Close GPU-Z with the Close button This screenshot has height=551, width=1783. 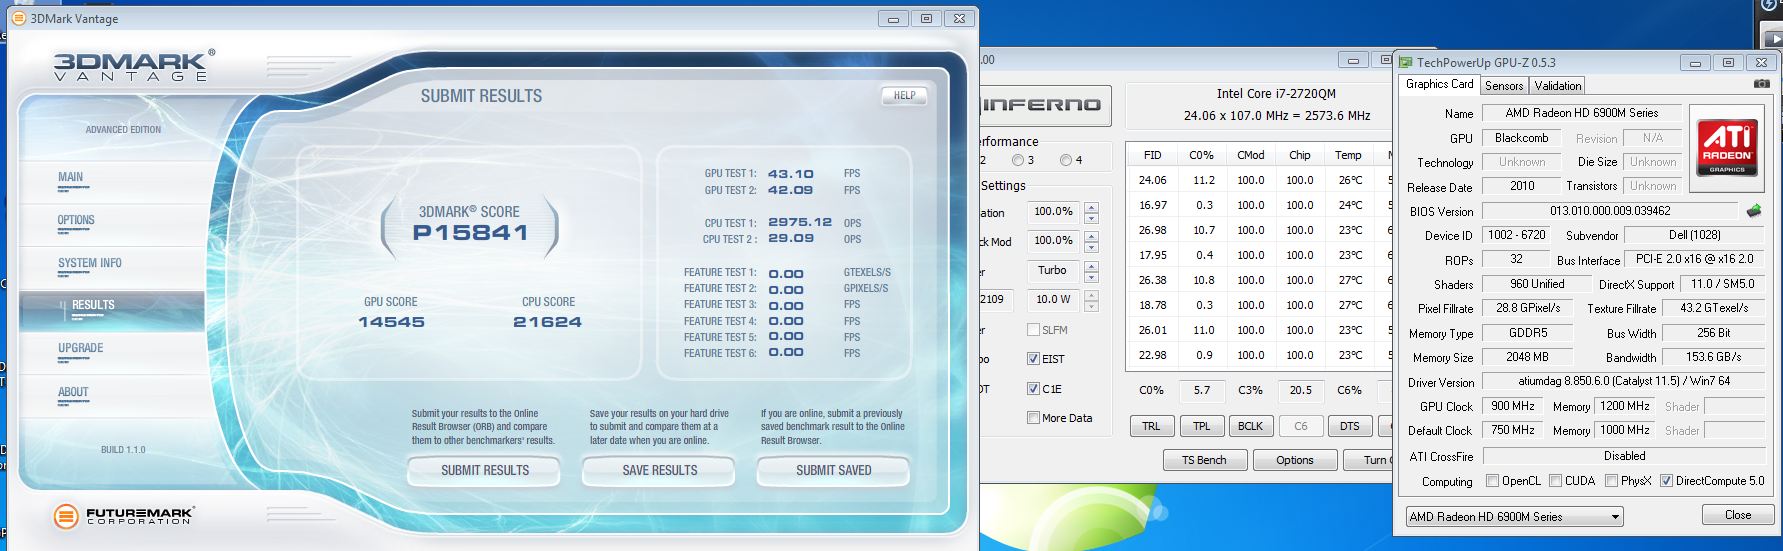coord(1737,515)
